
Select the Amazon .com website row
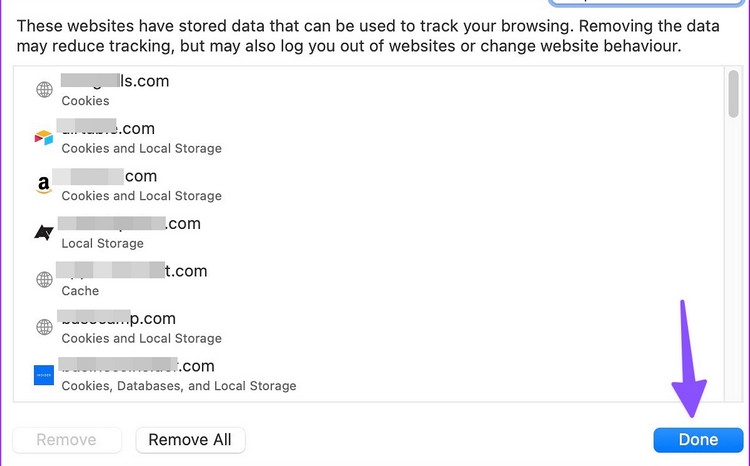pyautogui.click(x=300, y=185)
